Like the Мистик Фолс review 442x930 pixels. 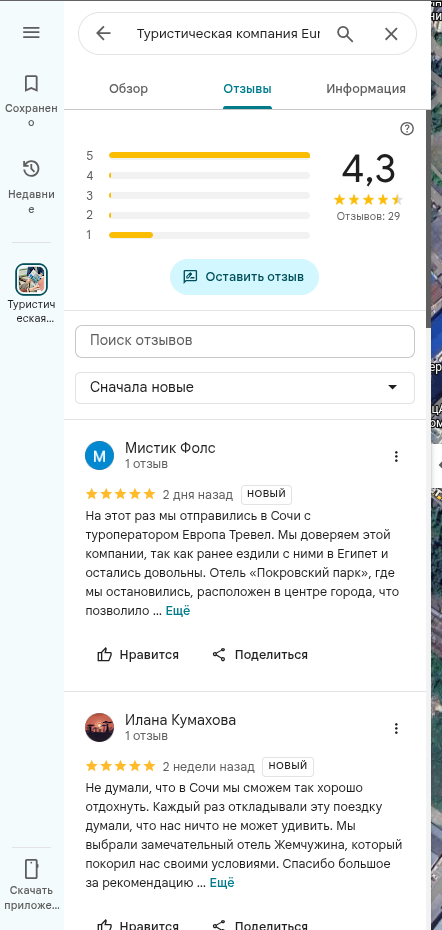[138, 655]
